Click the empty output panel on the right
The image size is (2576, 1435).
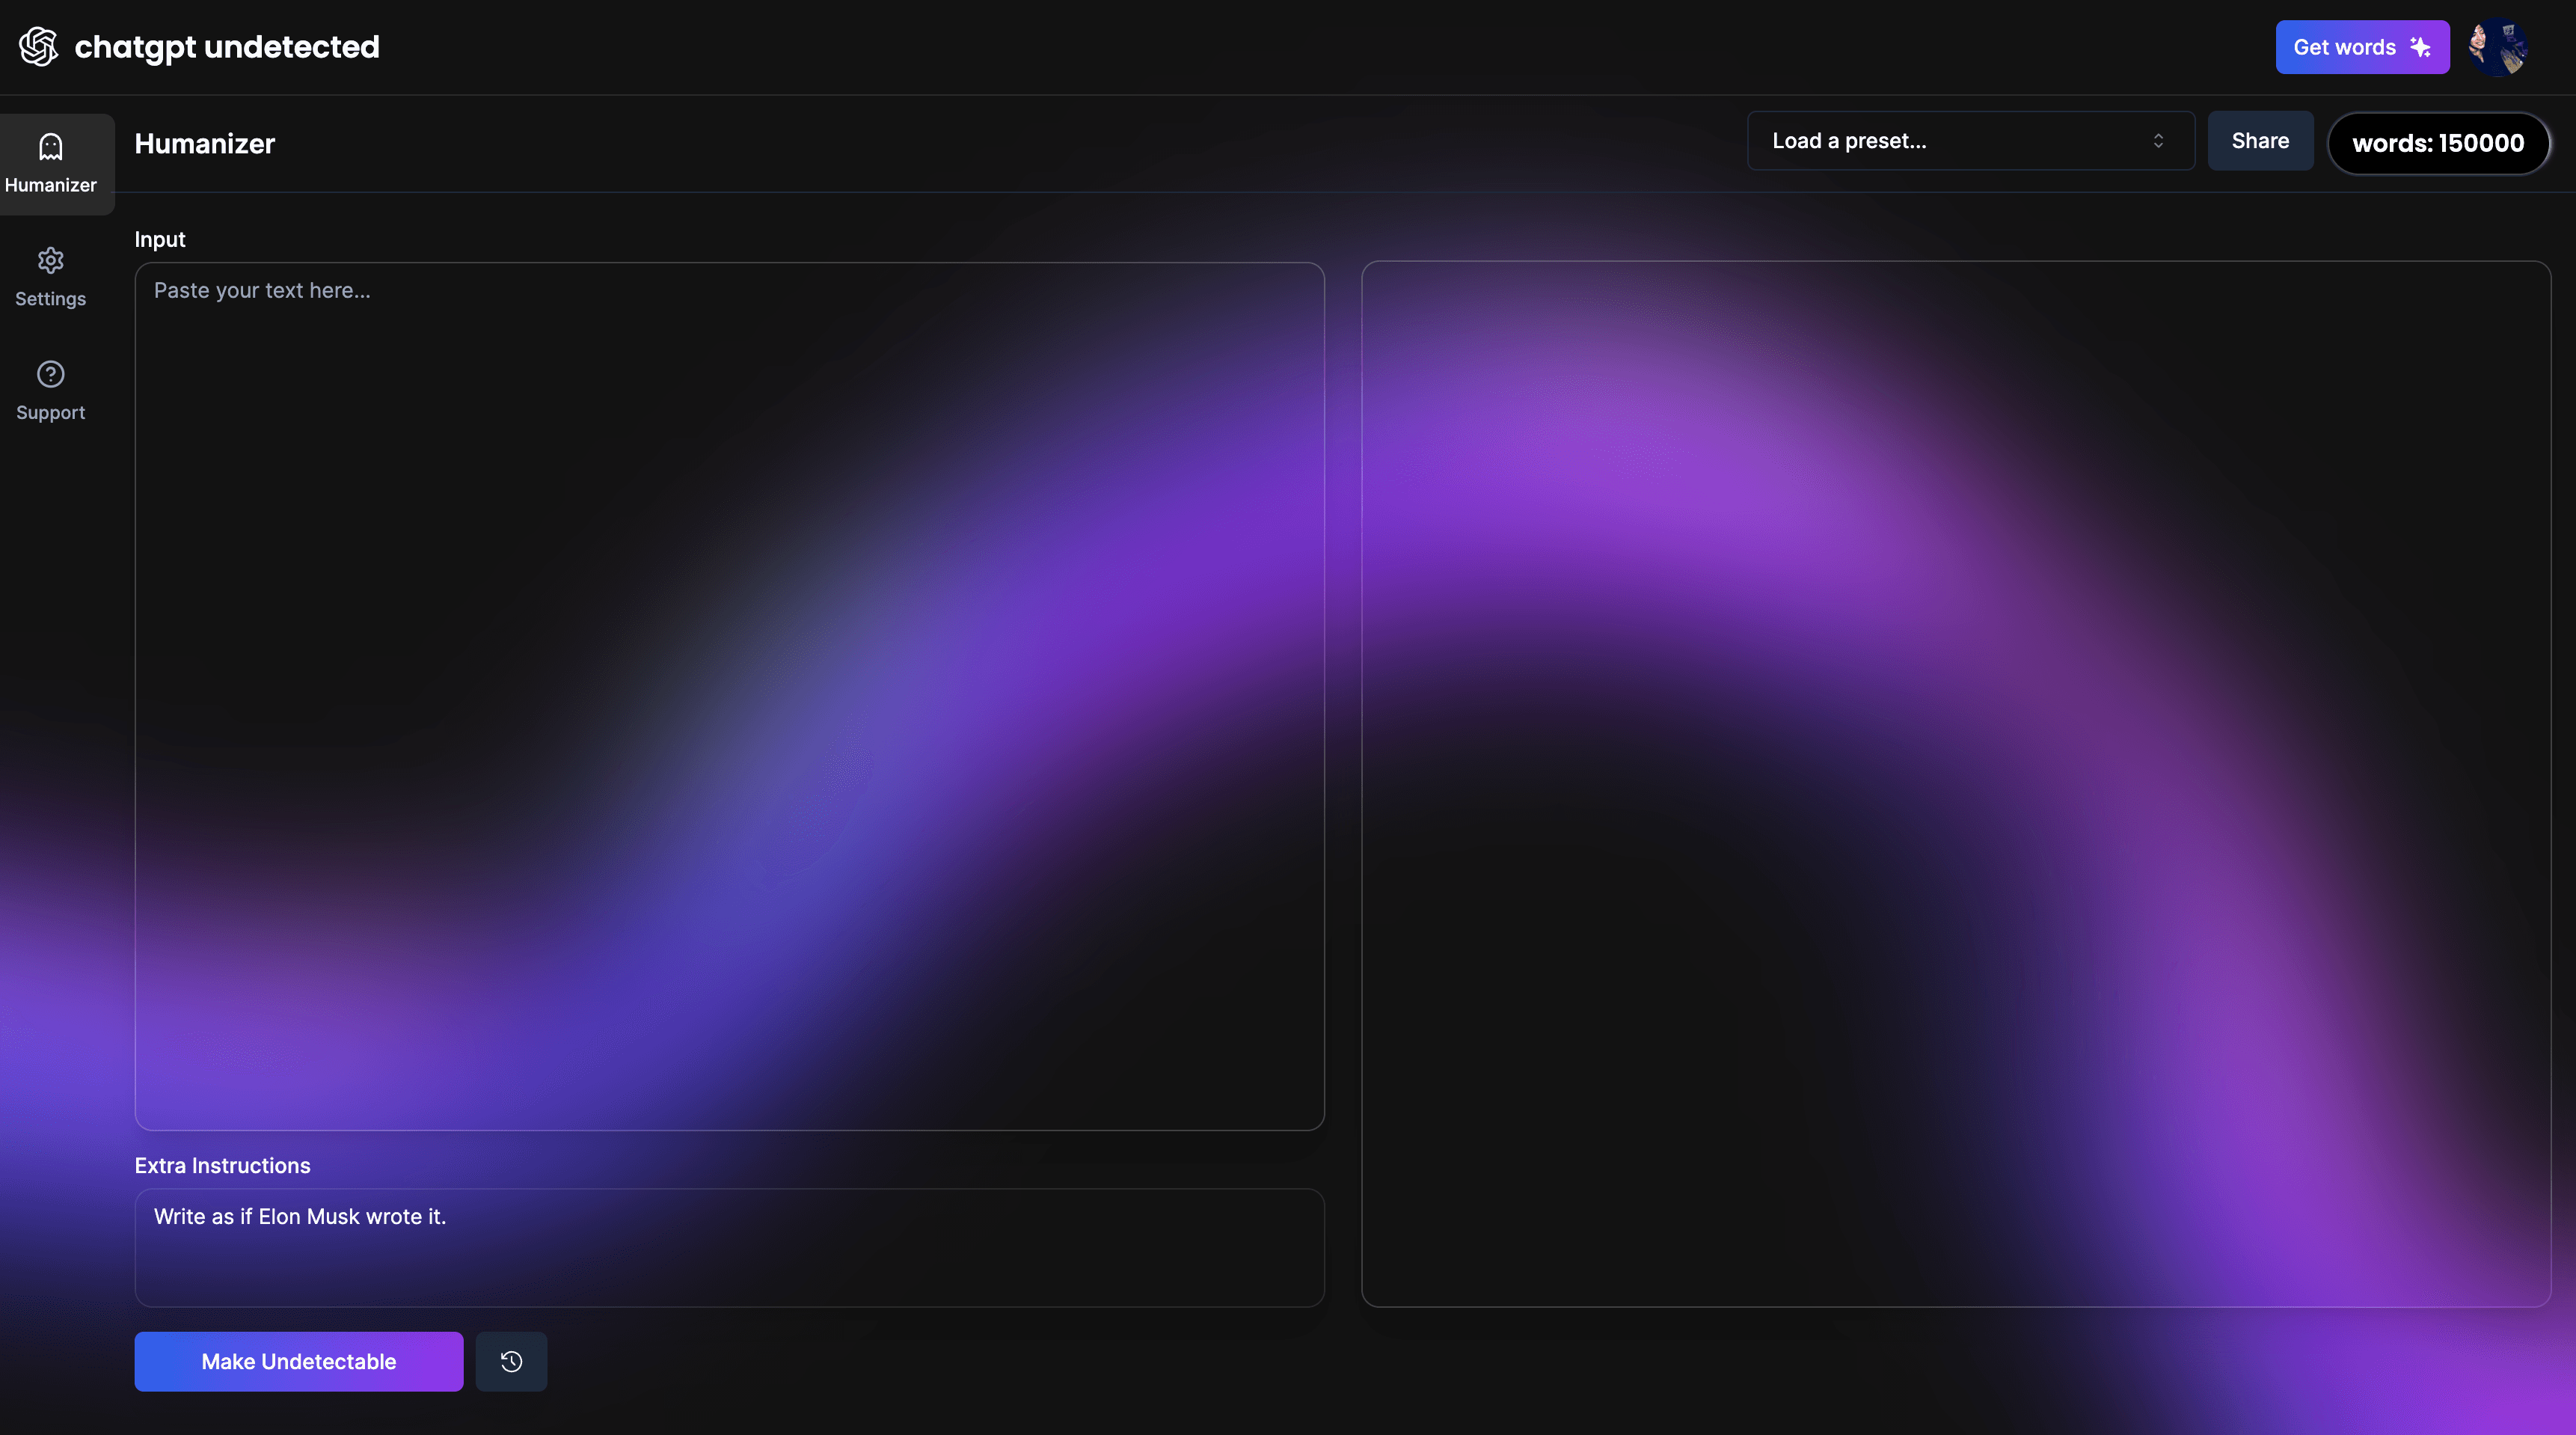[x=1955, y=783]
